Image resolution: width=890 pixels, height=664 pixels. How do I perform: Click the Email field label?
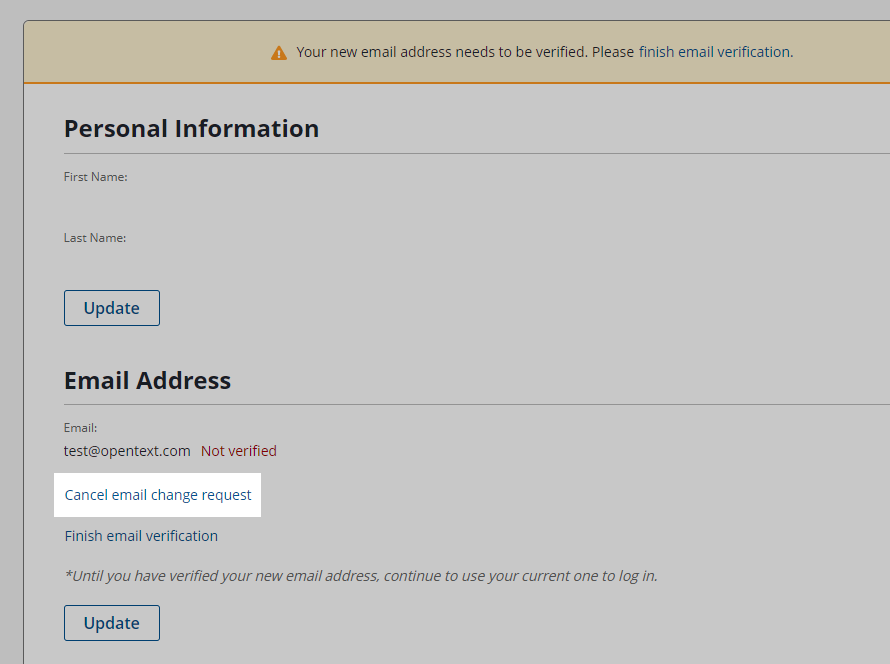(x=80, y=428)
